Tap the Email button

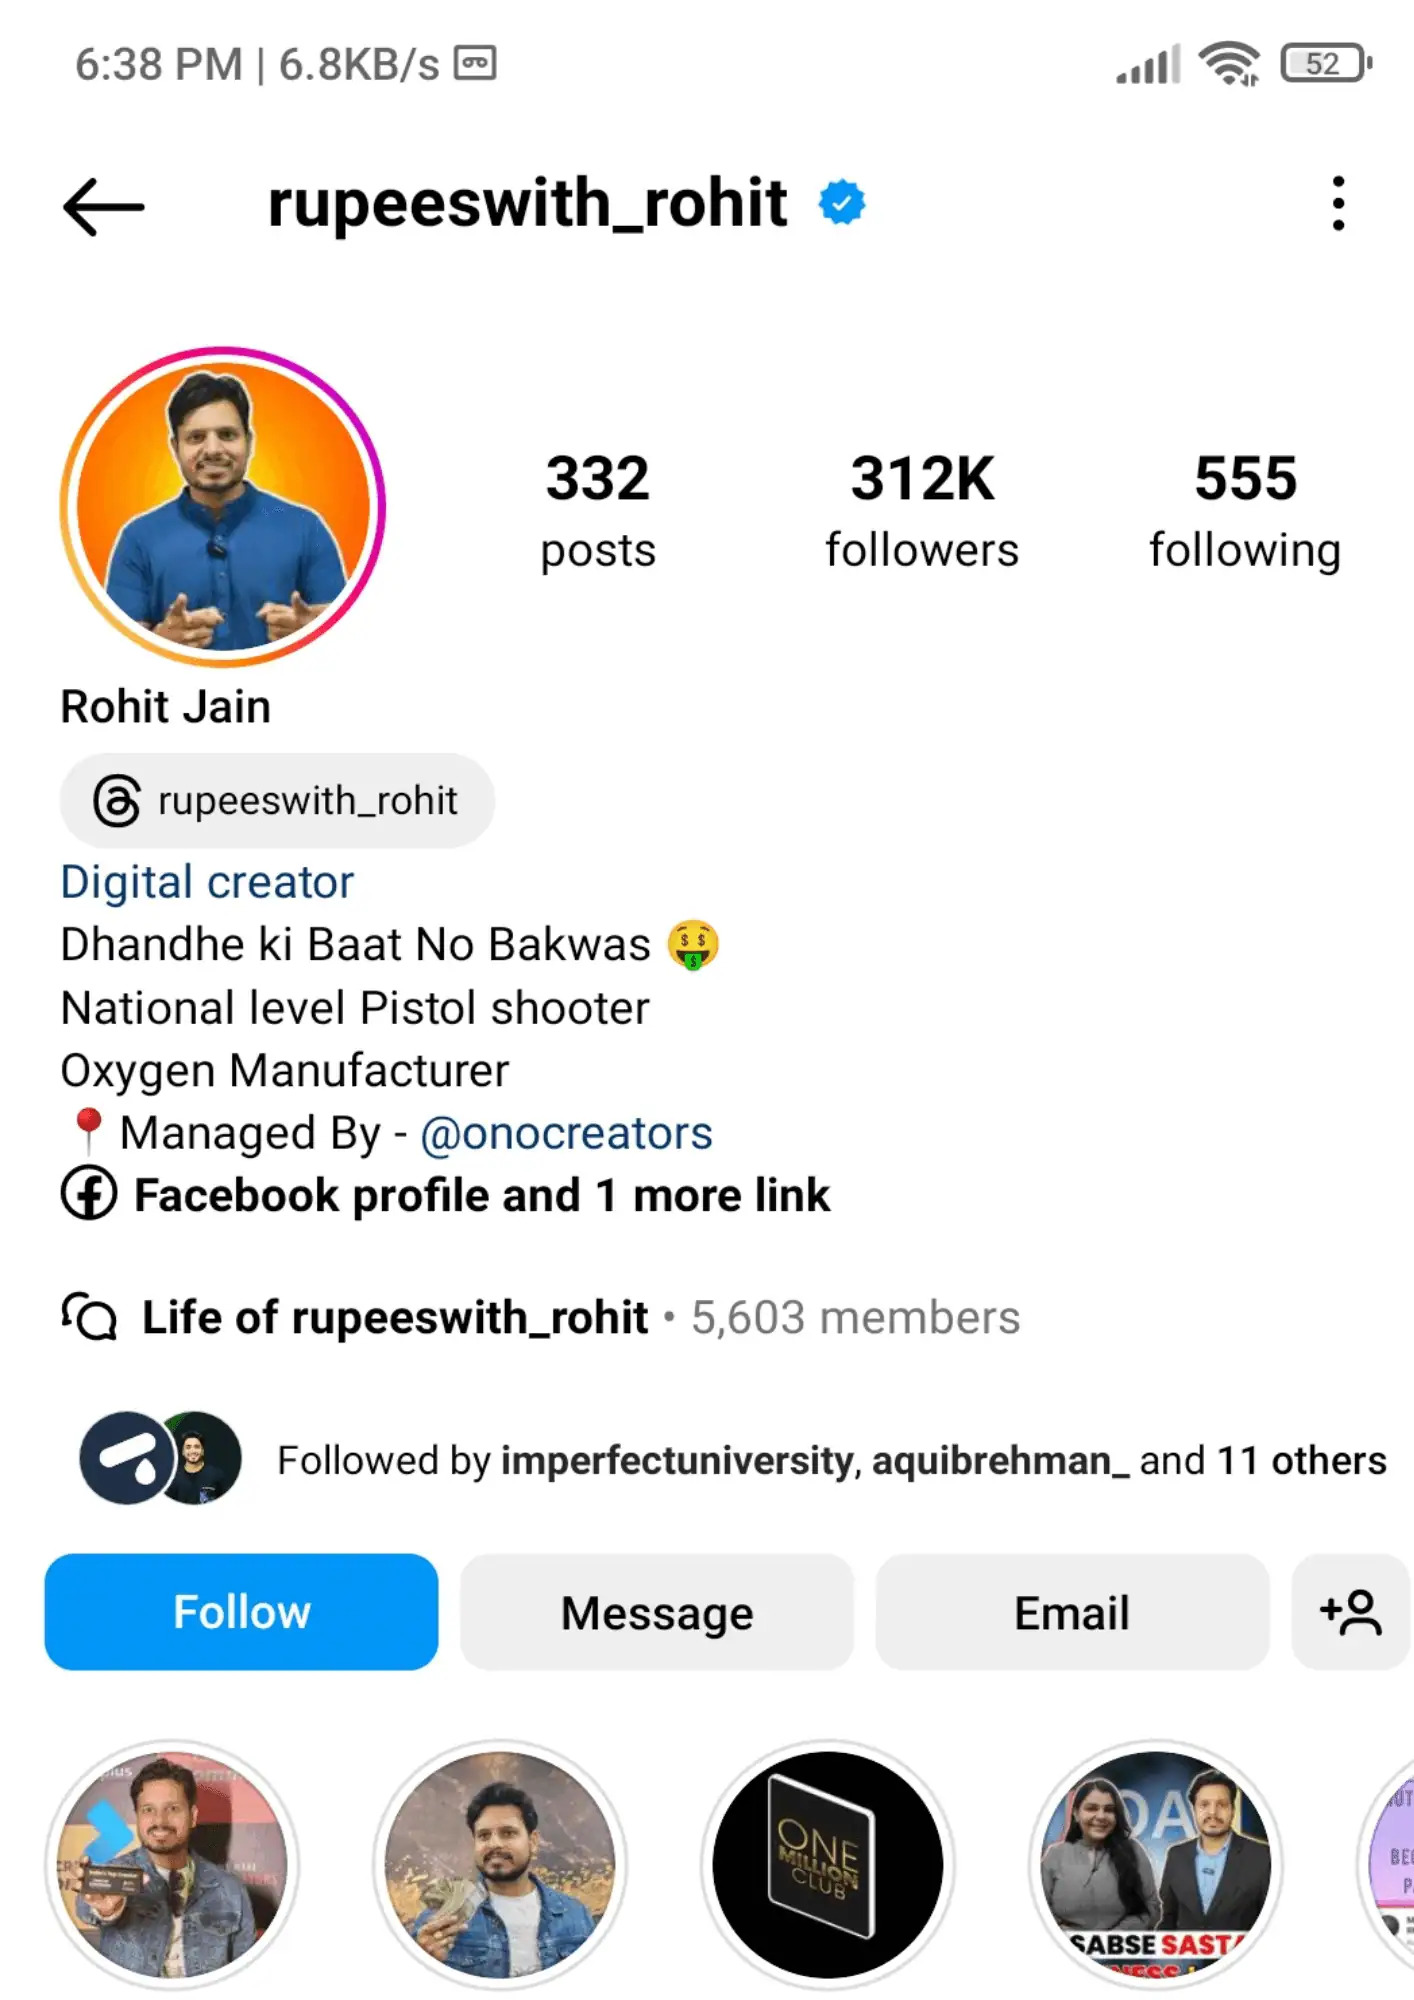[1072, 1611]
